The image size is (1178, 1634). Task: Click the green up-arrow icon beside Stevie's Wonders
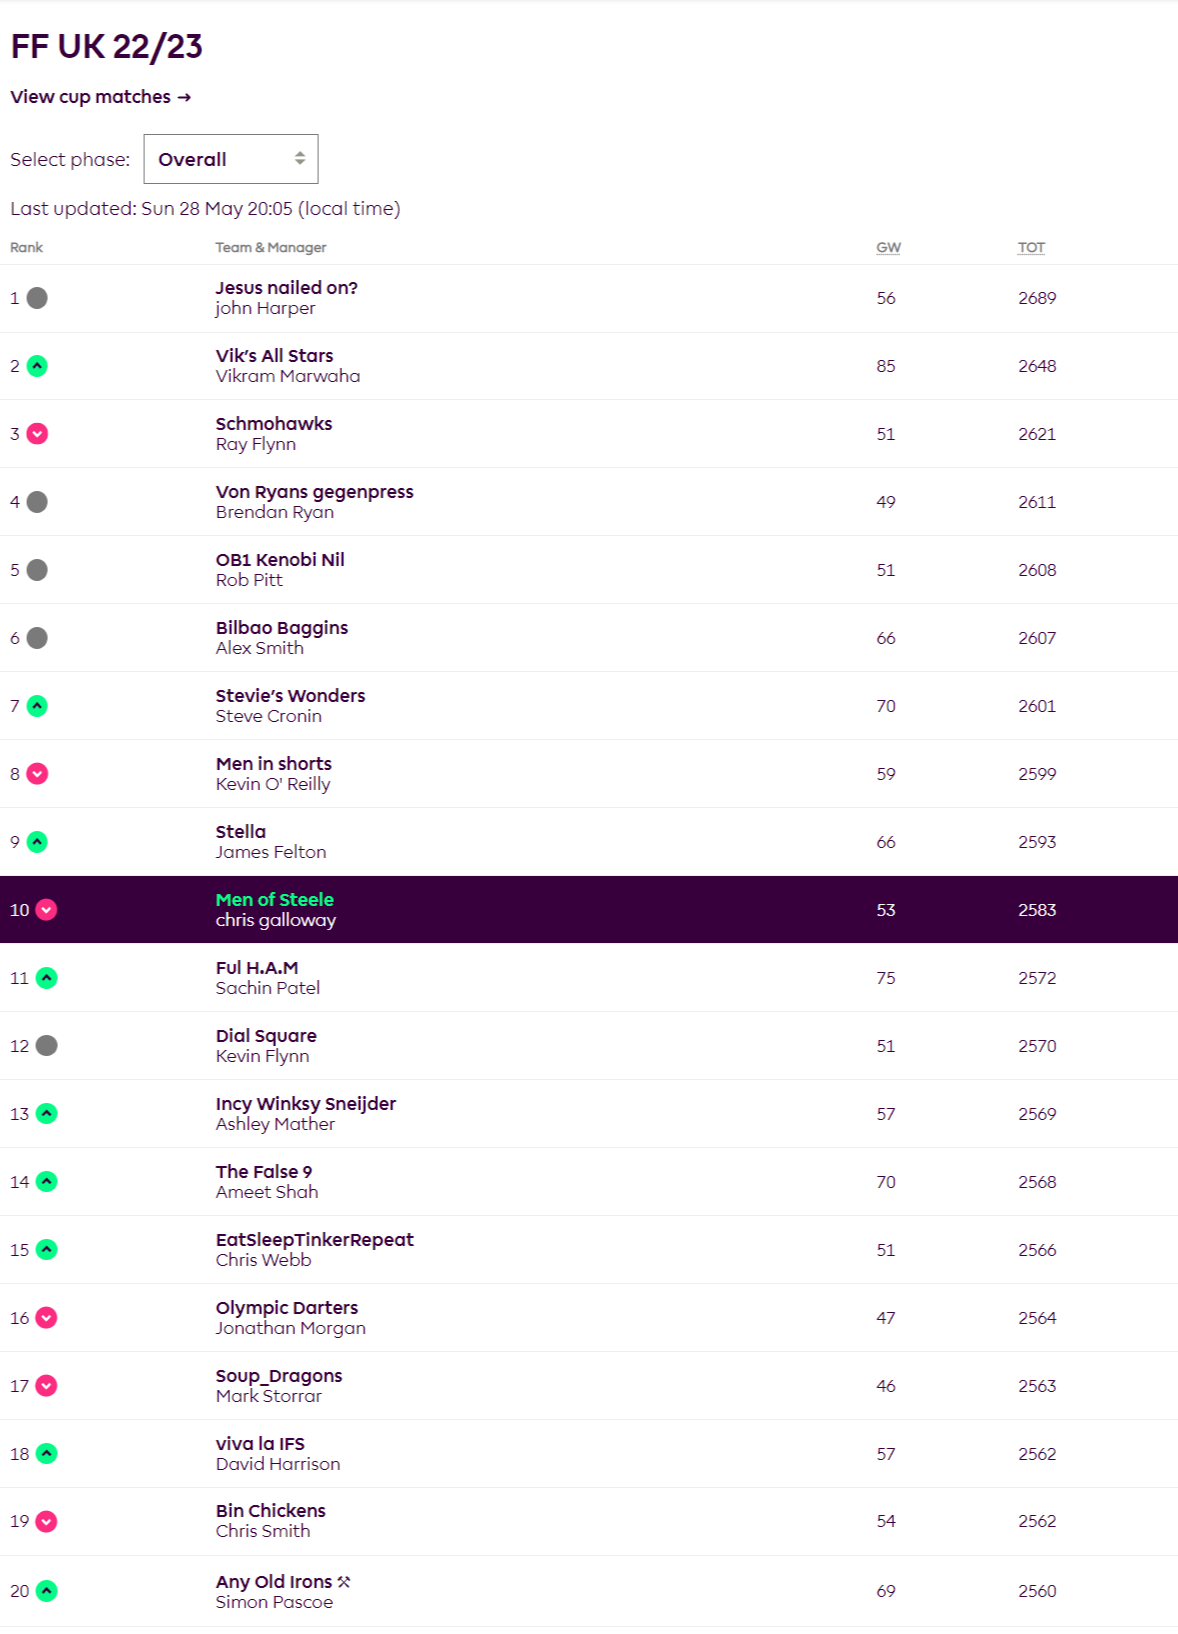click(x=37, y=706)
